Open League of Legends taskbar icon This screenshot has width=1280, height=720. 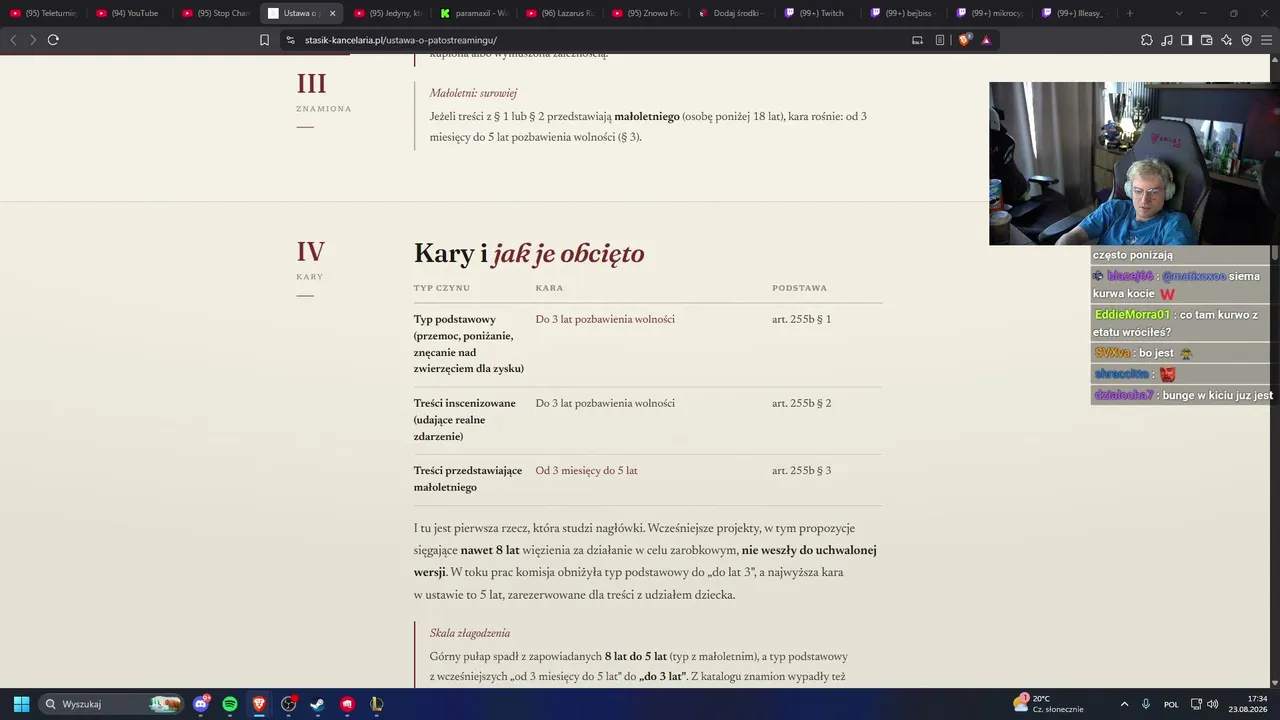click(377, 704)
